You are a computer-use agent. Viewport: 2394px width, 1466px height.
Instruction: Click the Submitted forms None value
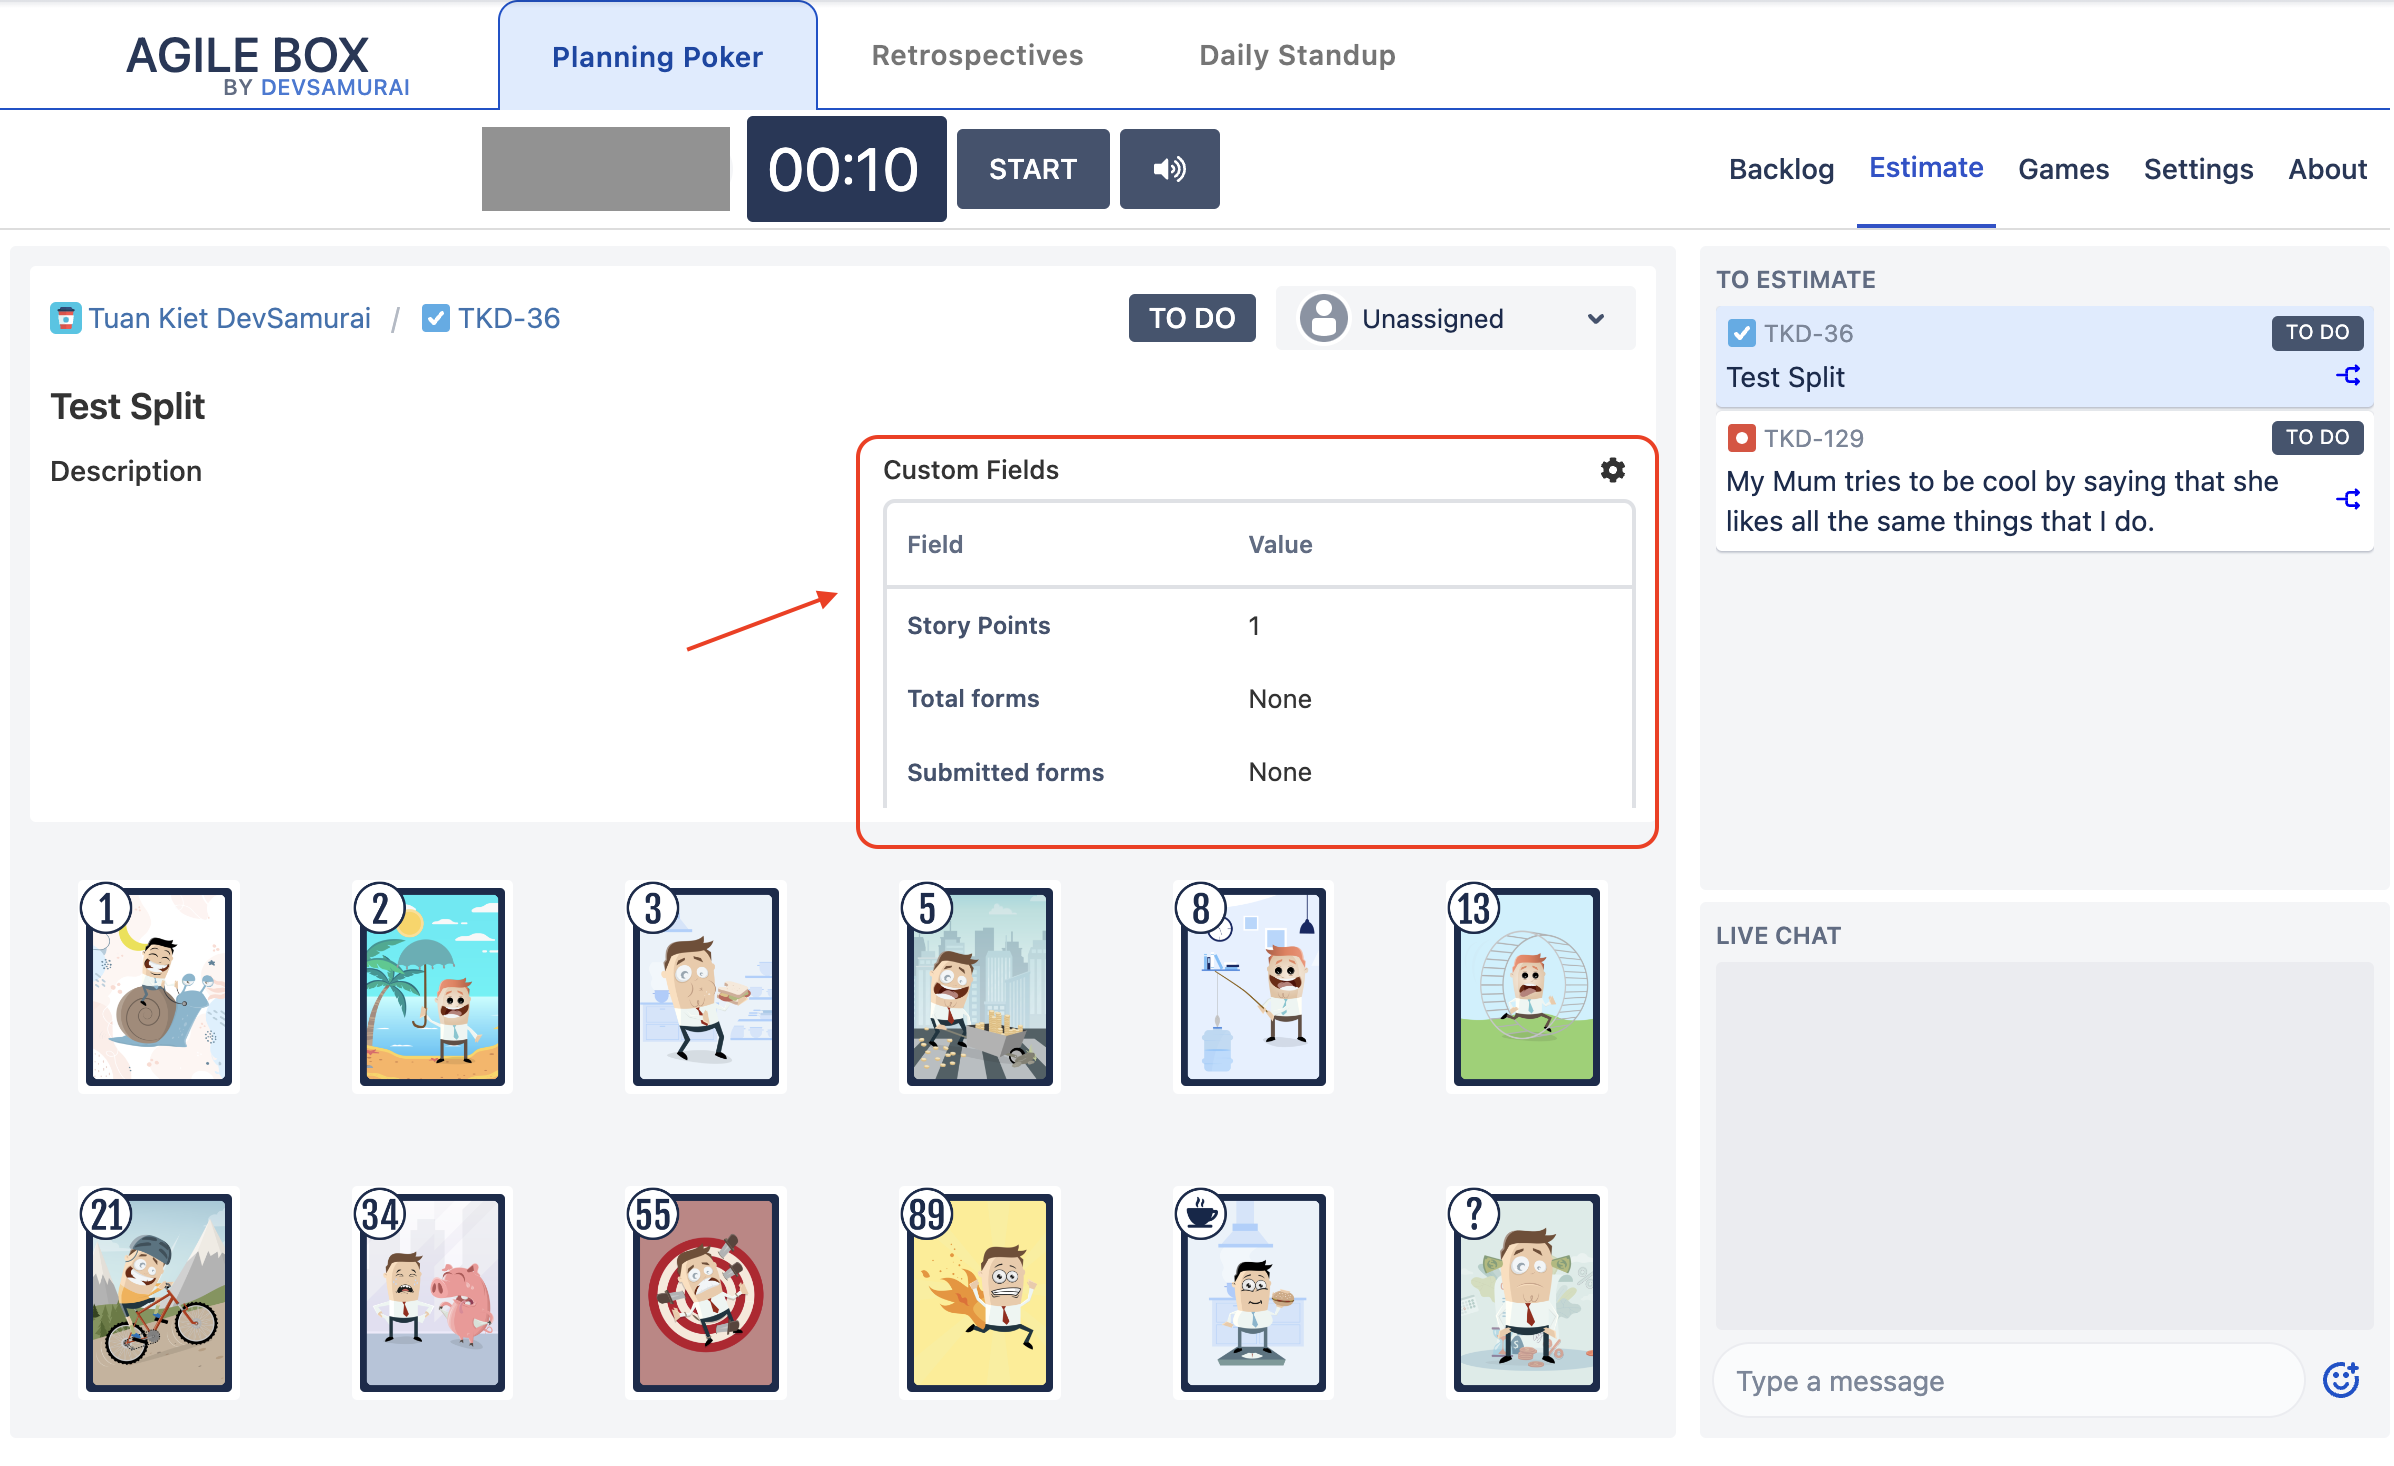click(1280, 772)
